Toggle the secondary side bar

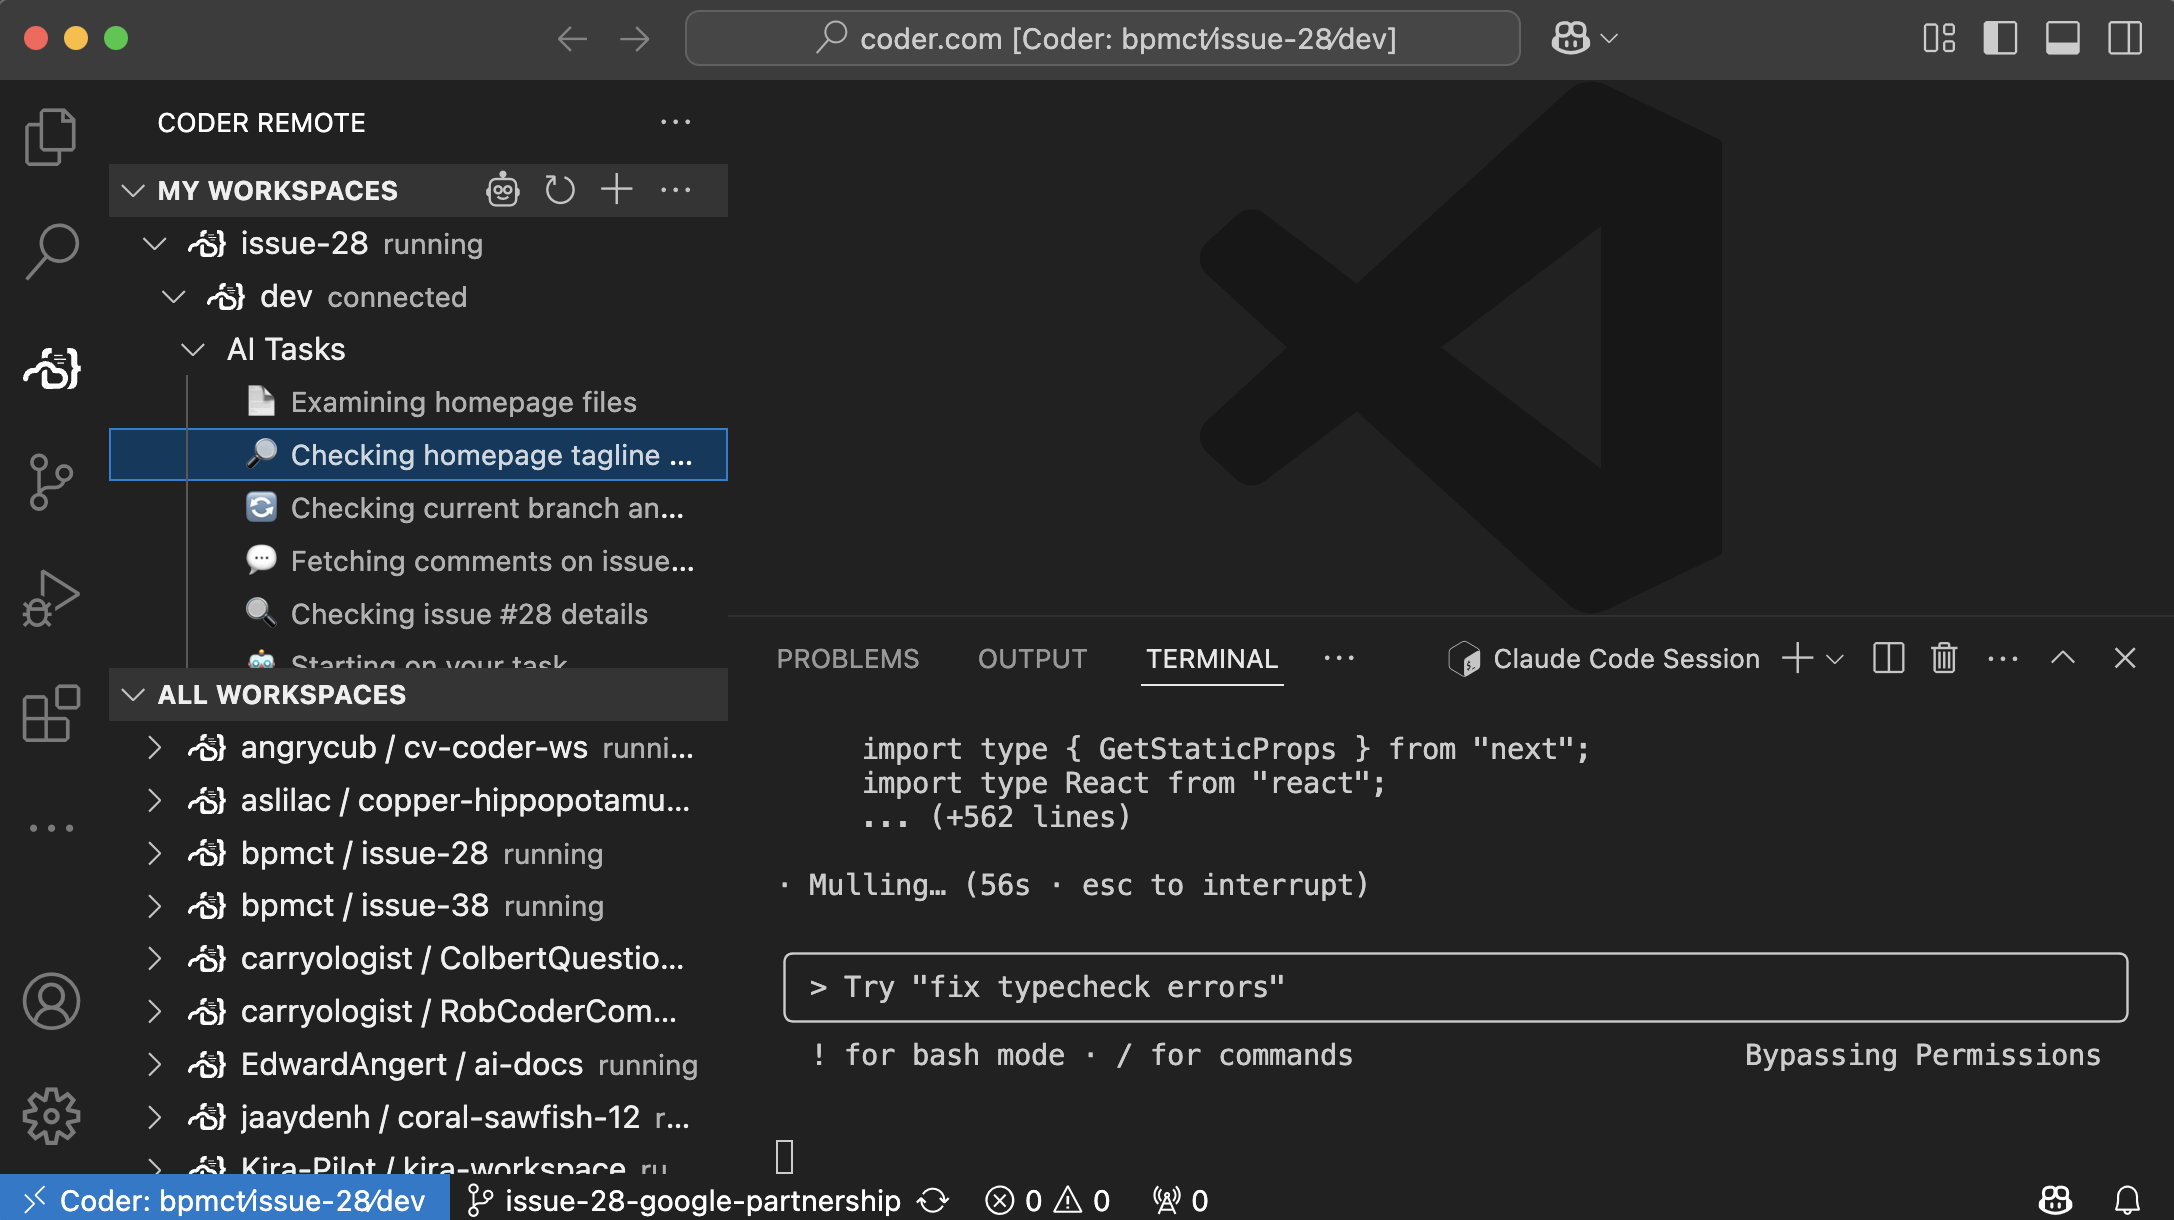tap(2123, 39)
